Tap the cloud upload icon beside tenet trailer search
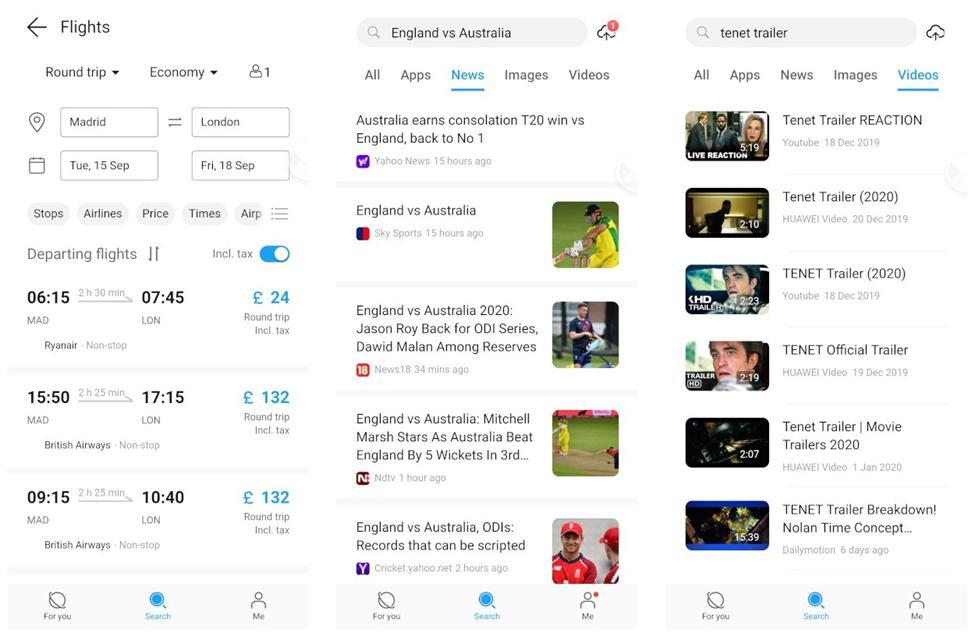The height and width of the screenshot is (633, 975). pyautogui.click(x=935, y=32)
